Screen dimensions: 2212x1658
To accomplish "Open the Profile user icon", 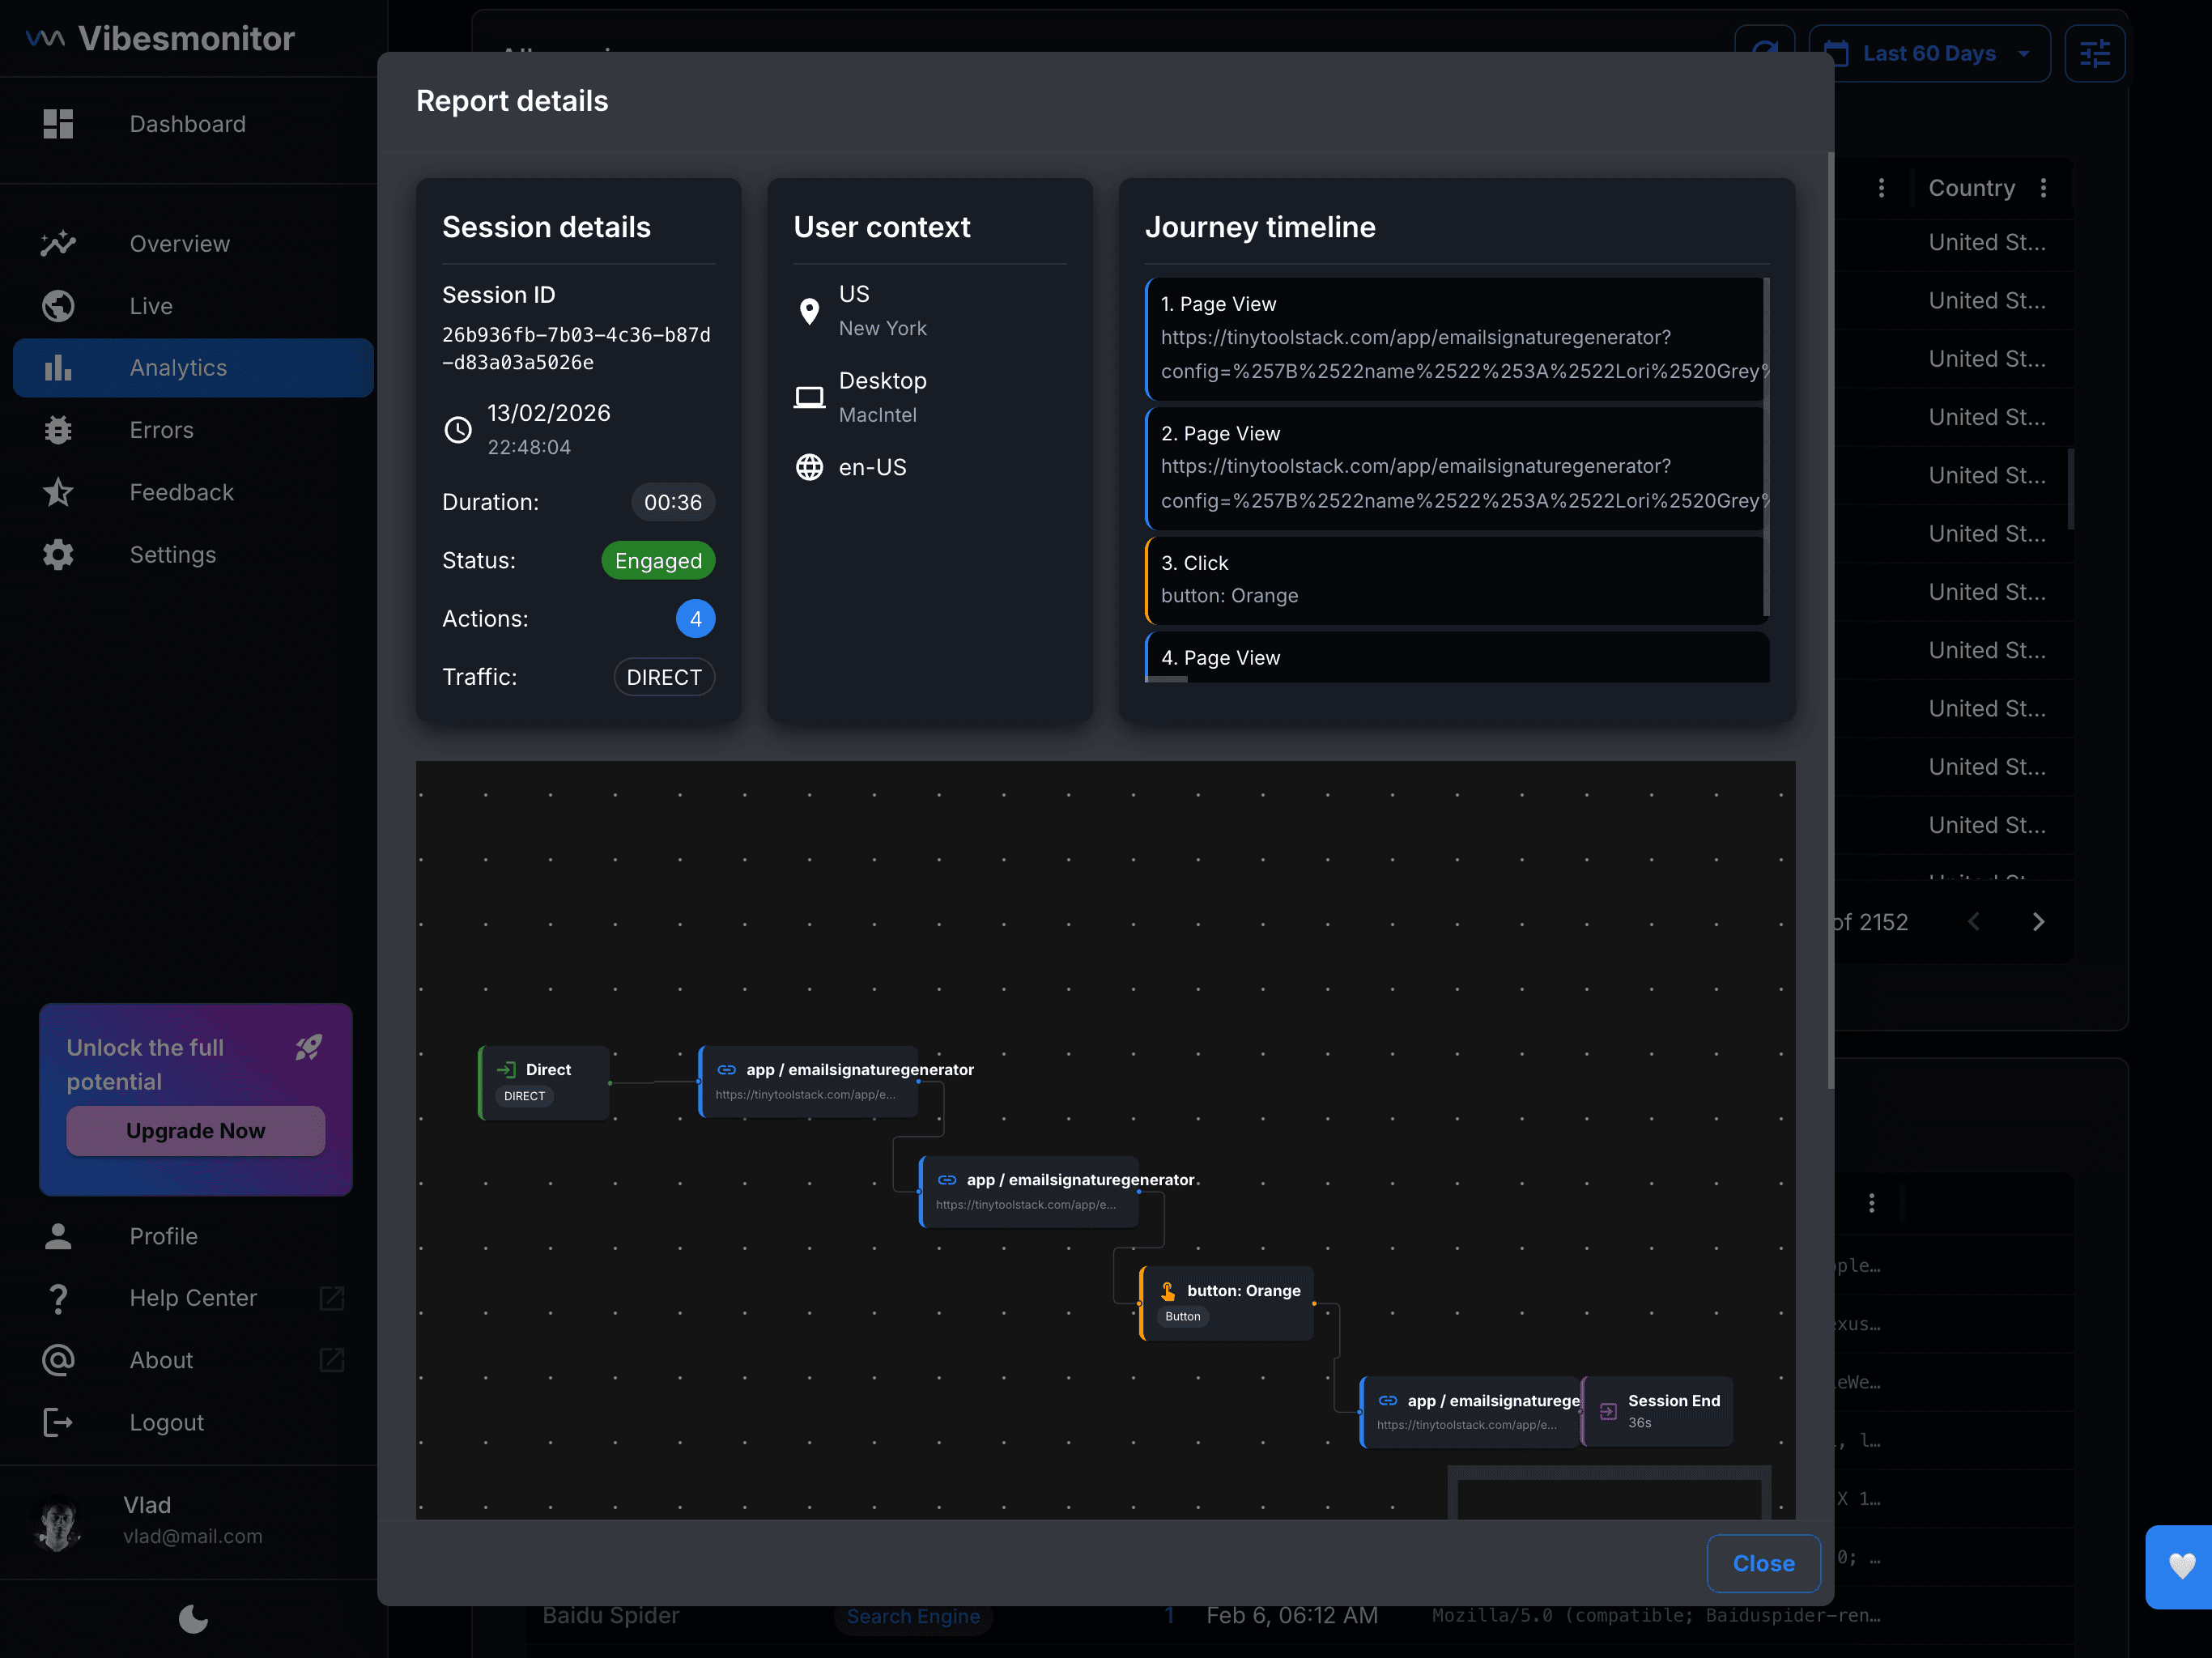I will (x=59, y=1236).
